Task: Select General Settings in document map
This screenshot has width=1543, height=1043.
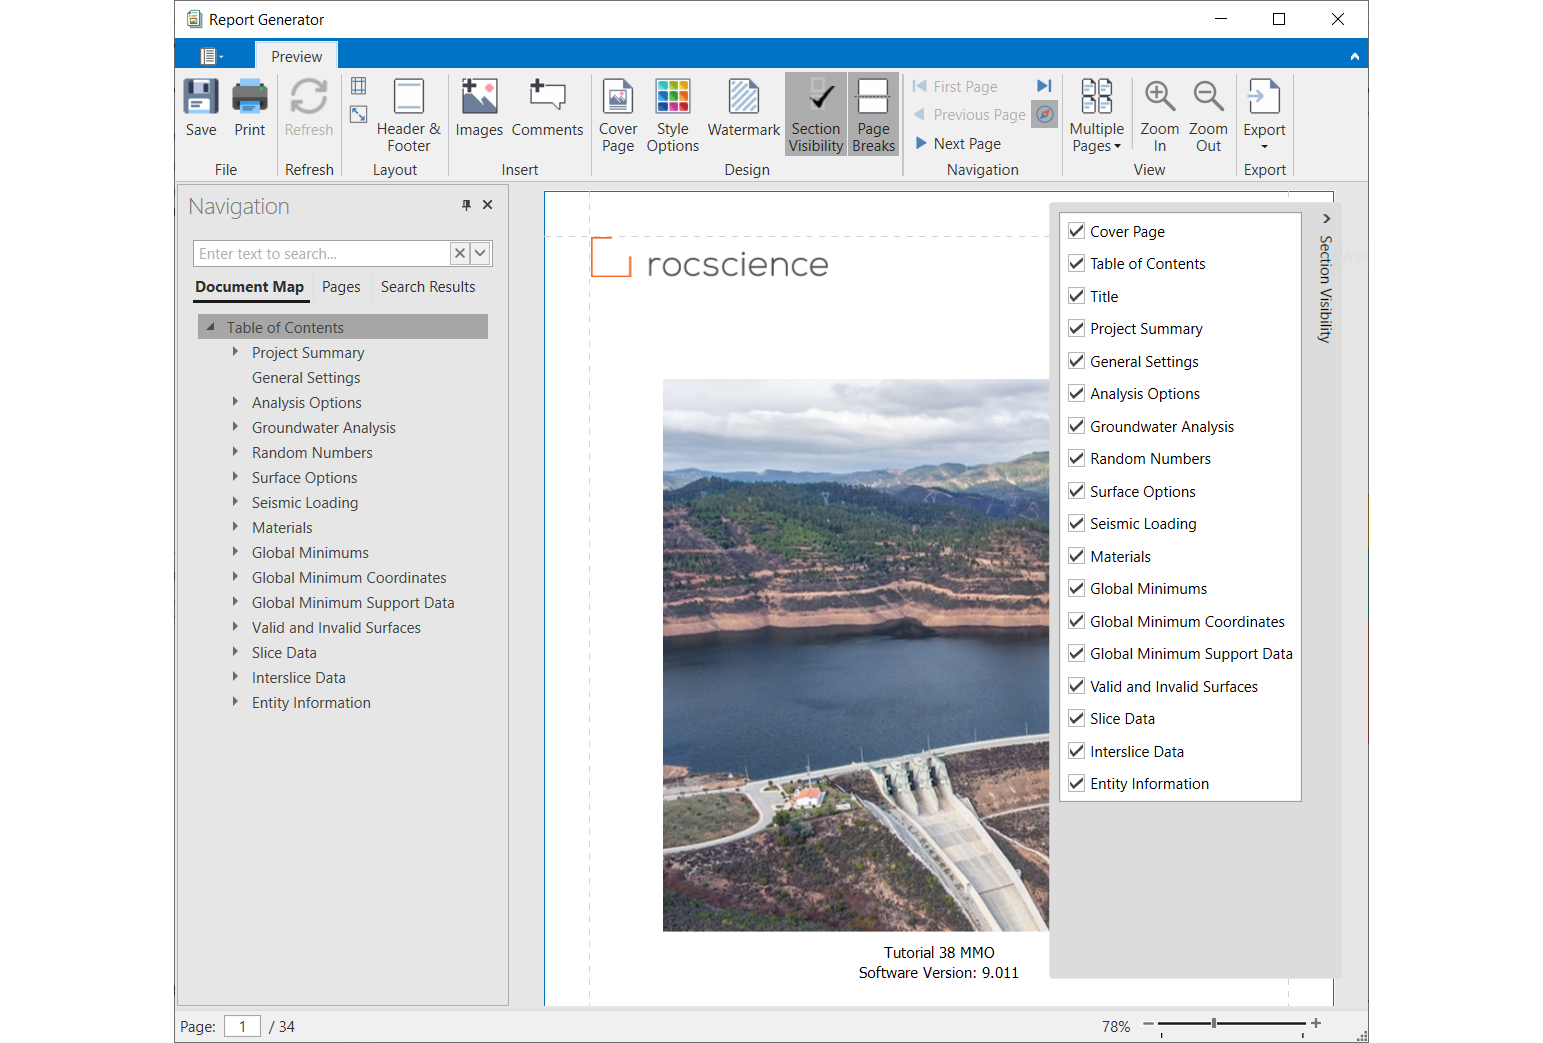Action: click(306, 377)
